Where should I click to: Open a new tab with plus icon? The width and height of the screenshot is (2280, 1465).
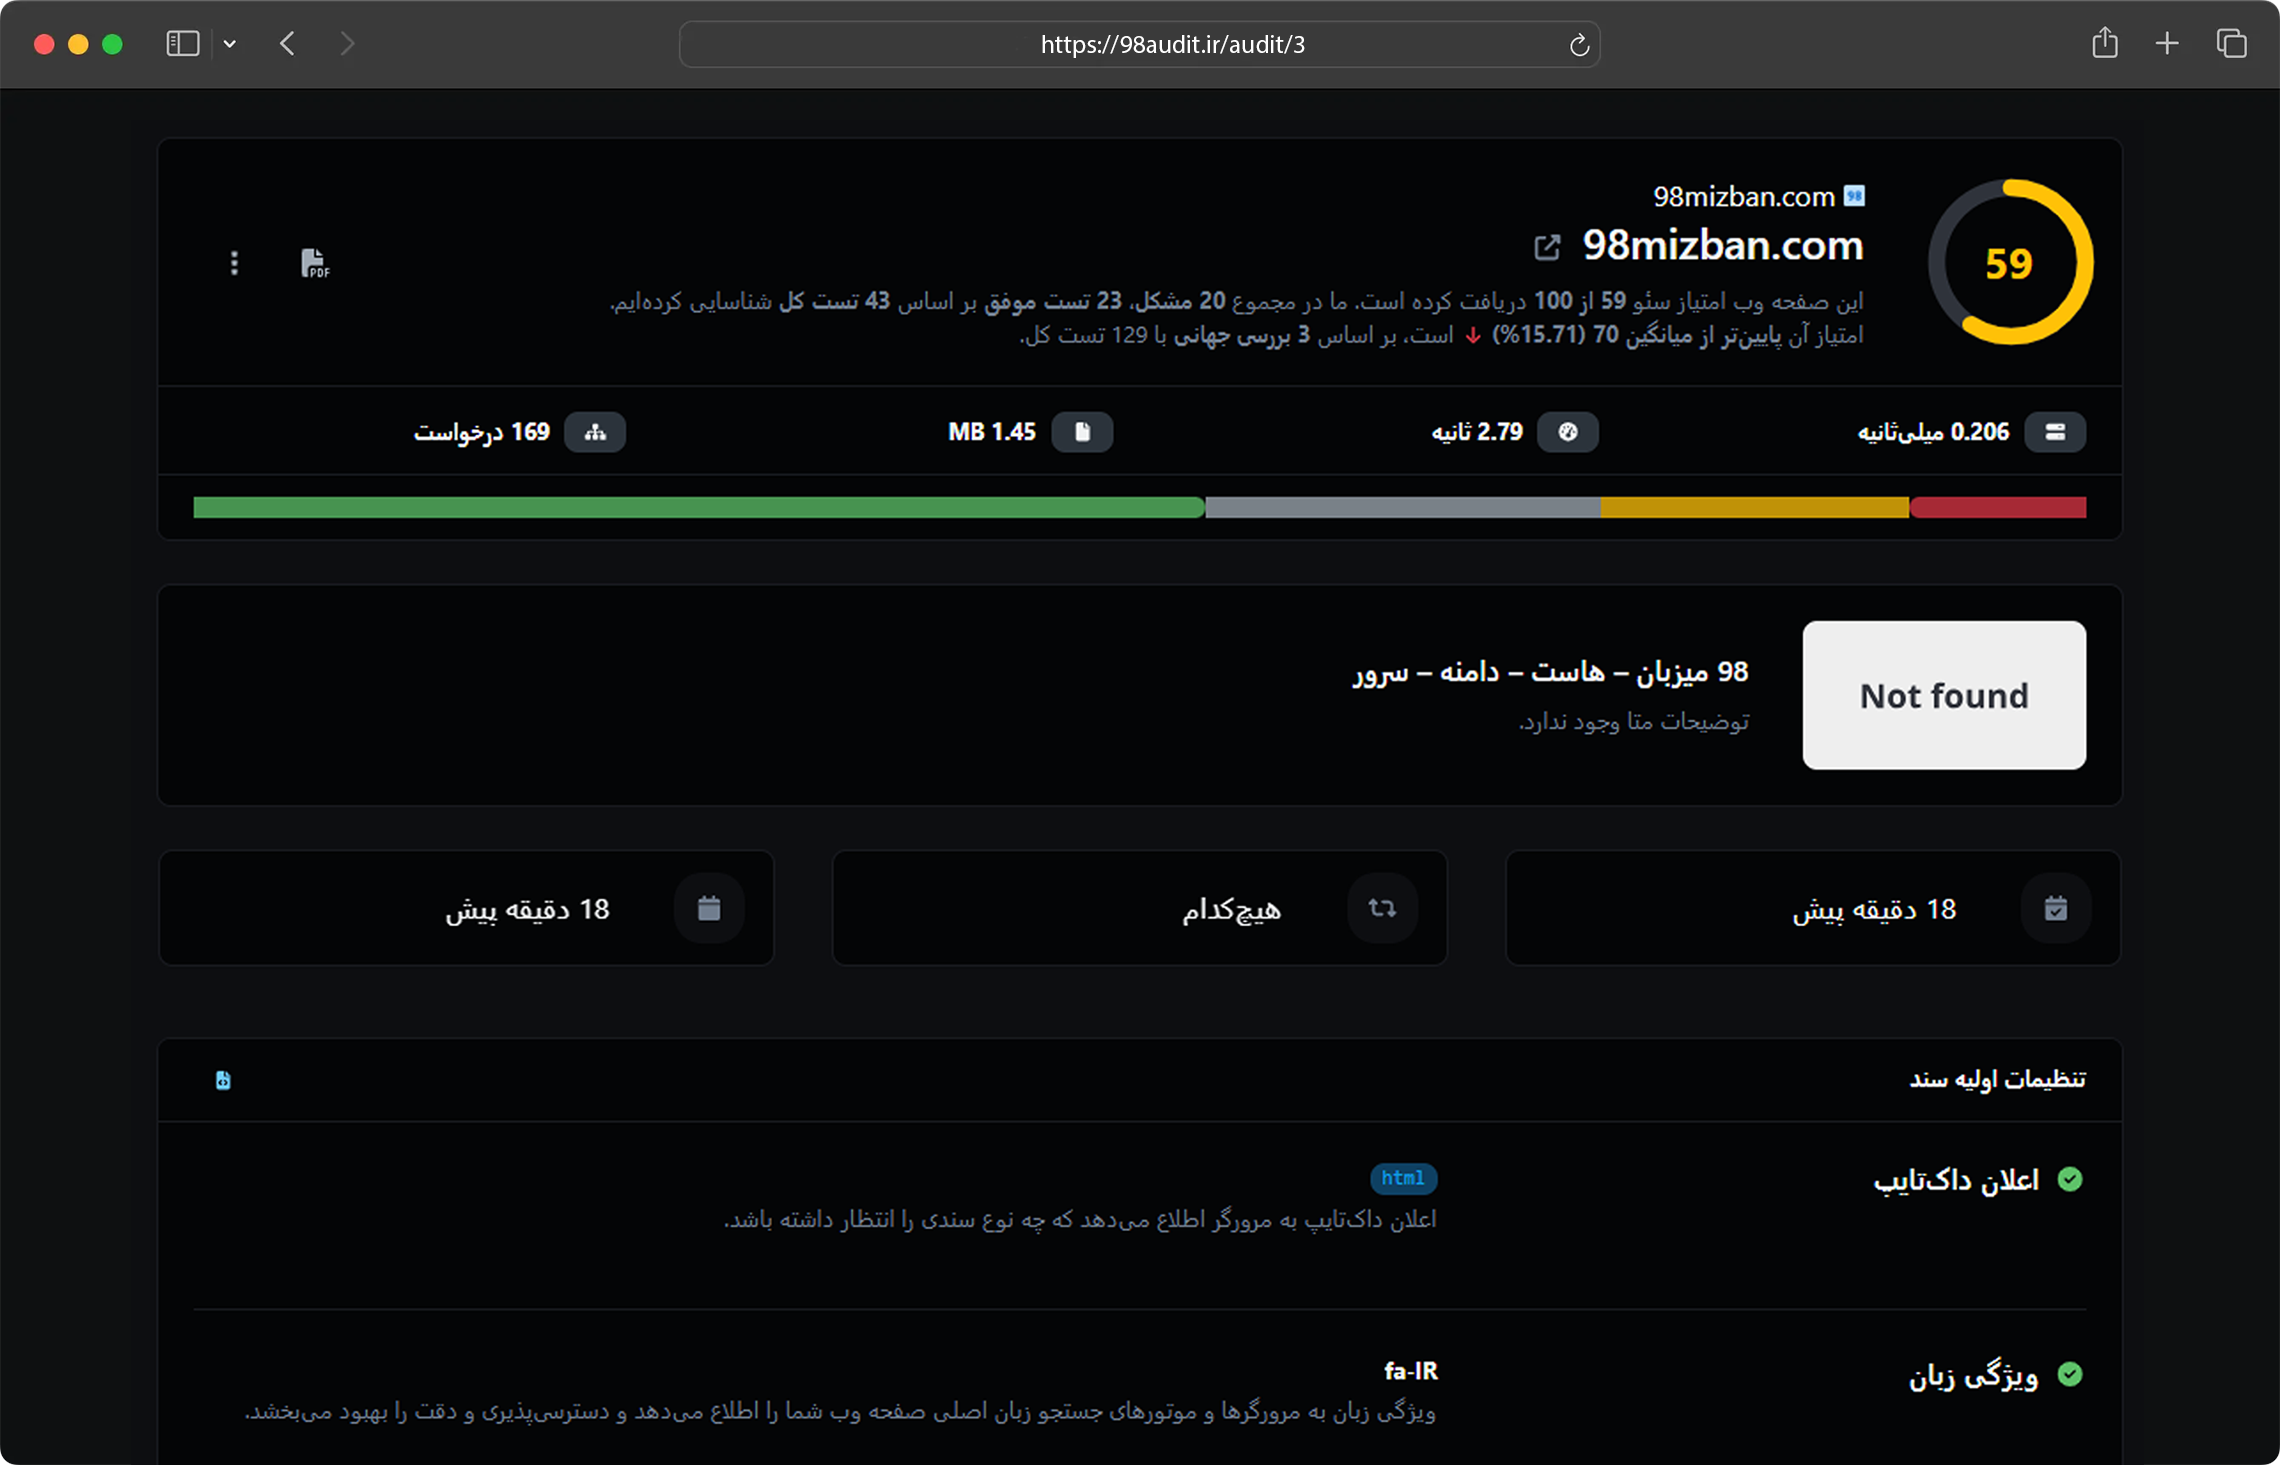pos(2167,44)
